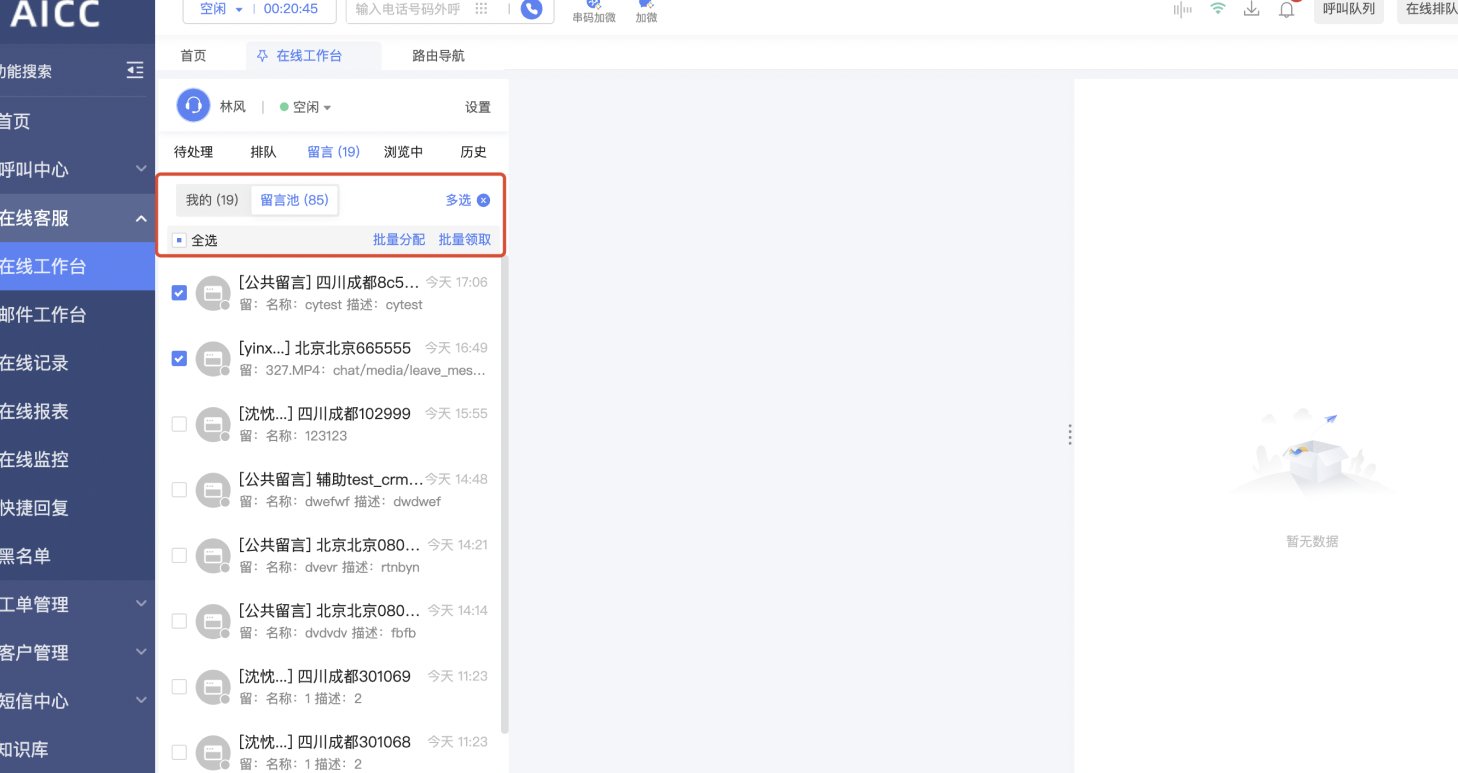This screenshot has width=1458, height=773.
Task: Check the 四川成都301068 message checkbox
Action: click(x=179, y=752)
